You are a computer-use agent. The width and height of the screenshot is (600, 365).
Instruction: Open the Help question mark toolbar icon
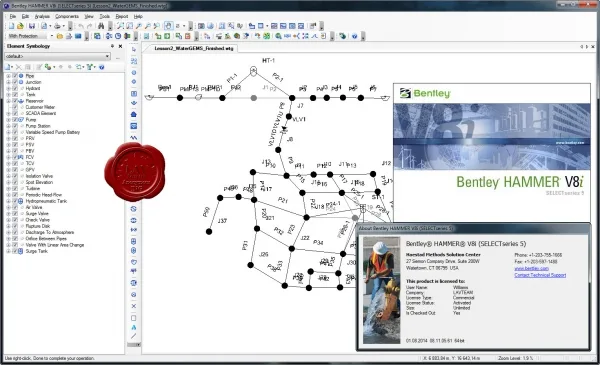(354, 36)
